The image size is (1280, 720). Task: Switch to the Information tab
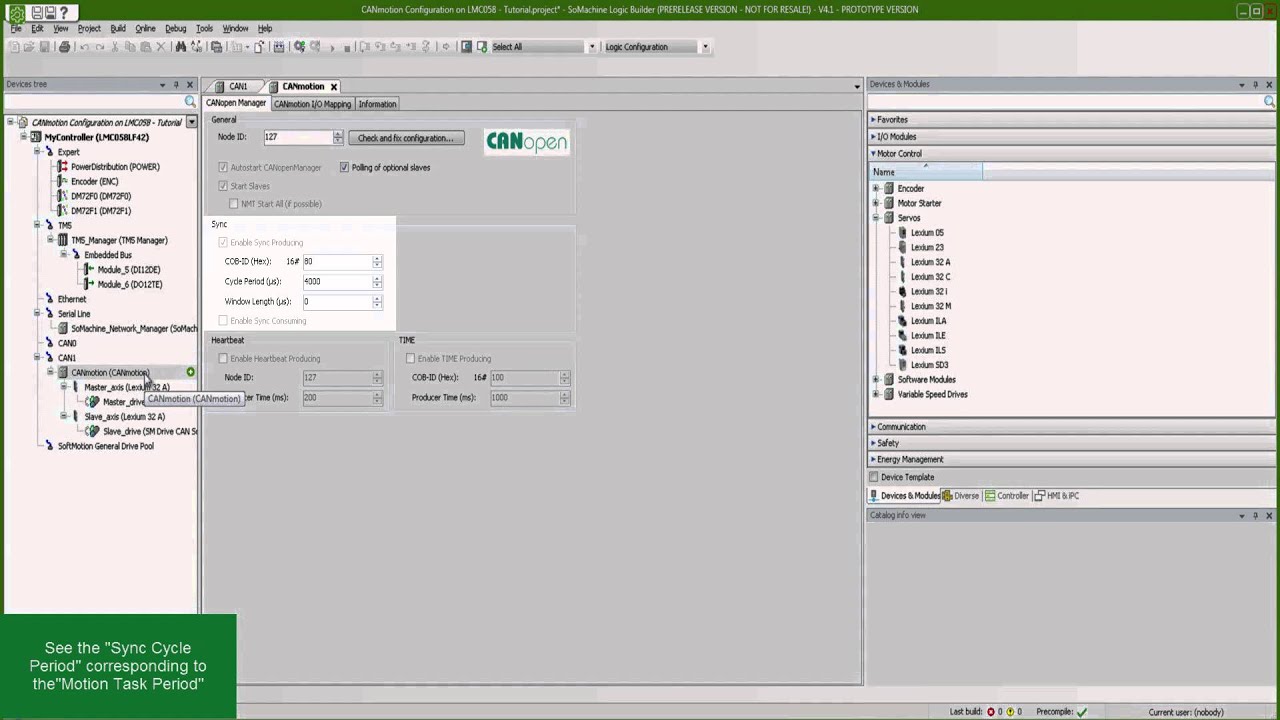(x=377, y=104)
